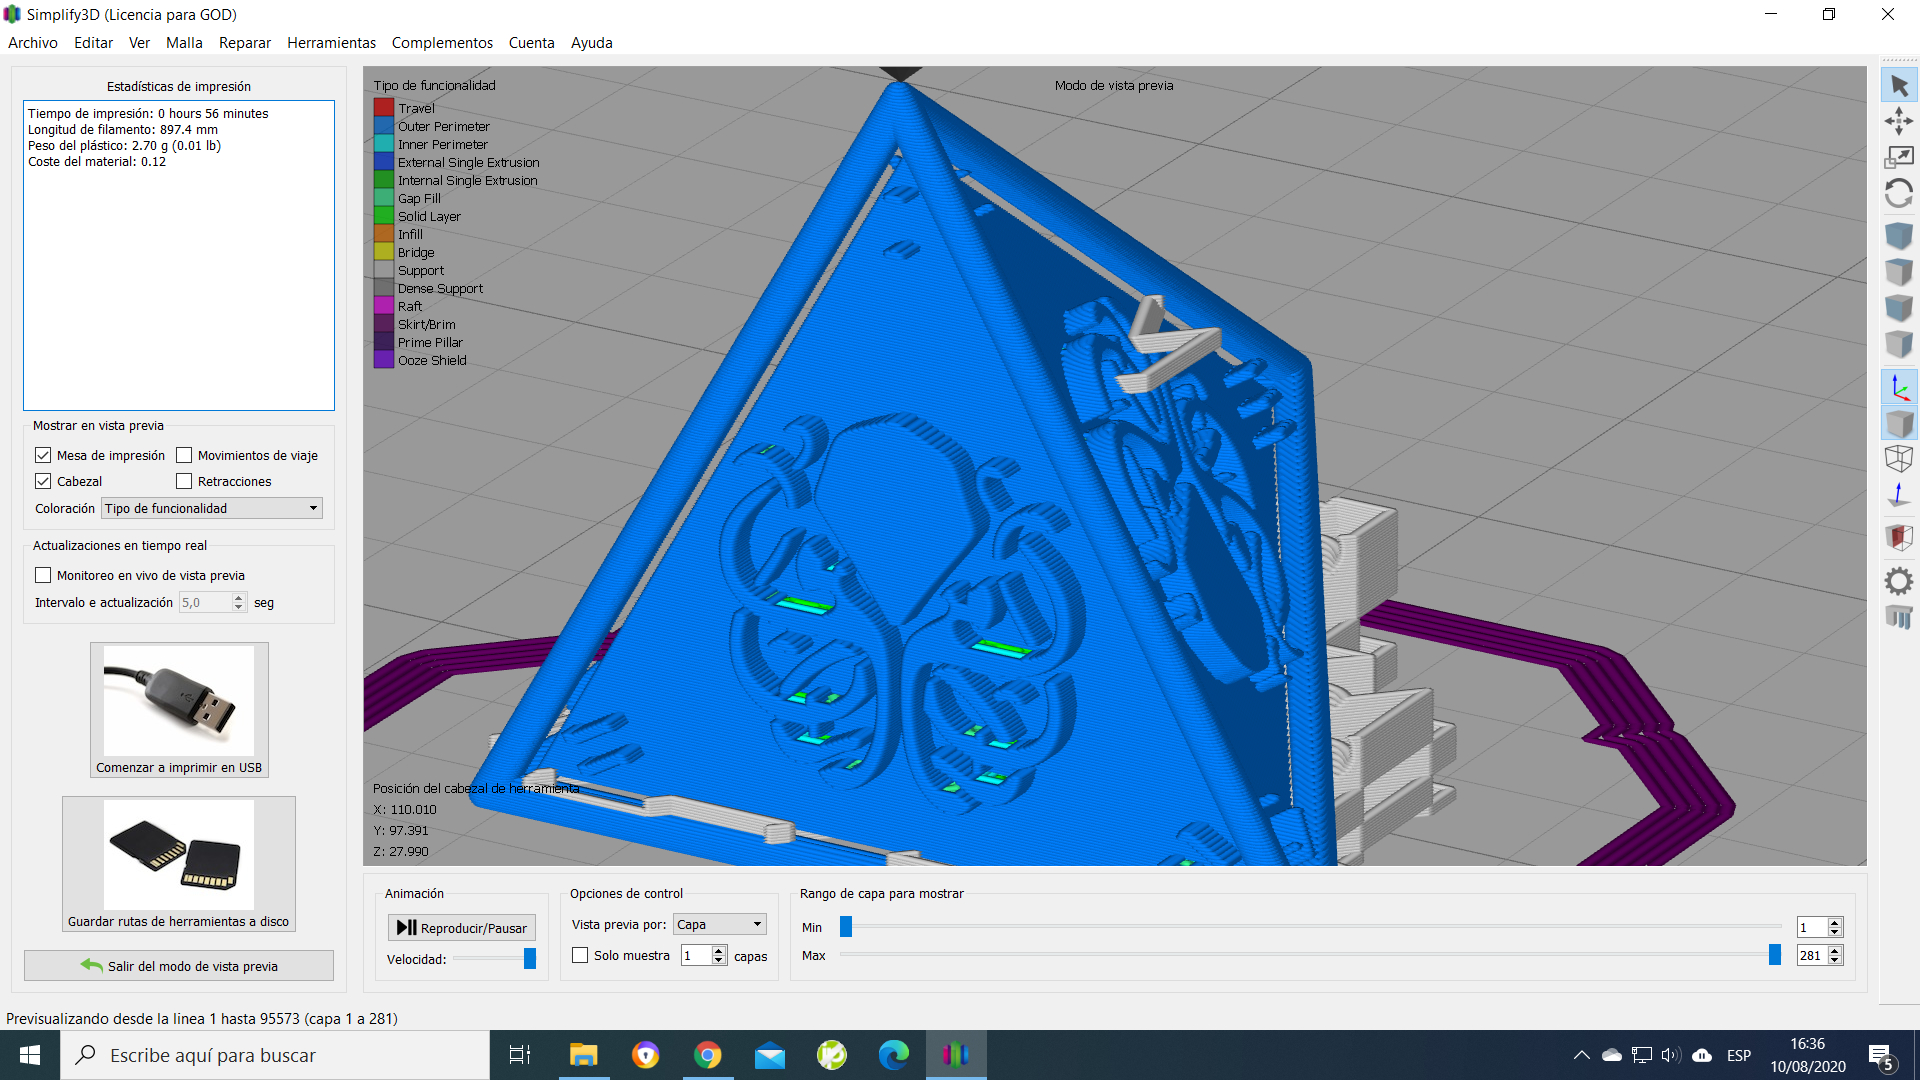Screen dimensions: 1920x1080
Task: Open the Editar menu
Action: (x=93, y=43)
